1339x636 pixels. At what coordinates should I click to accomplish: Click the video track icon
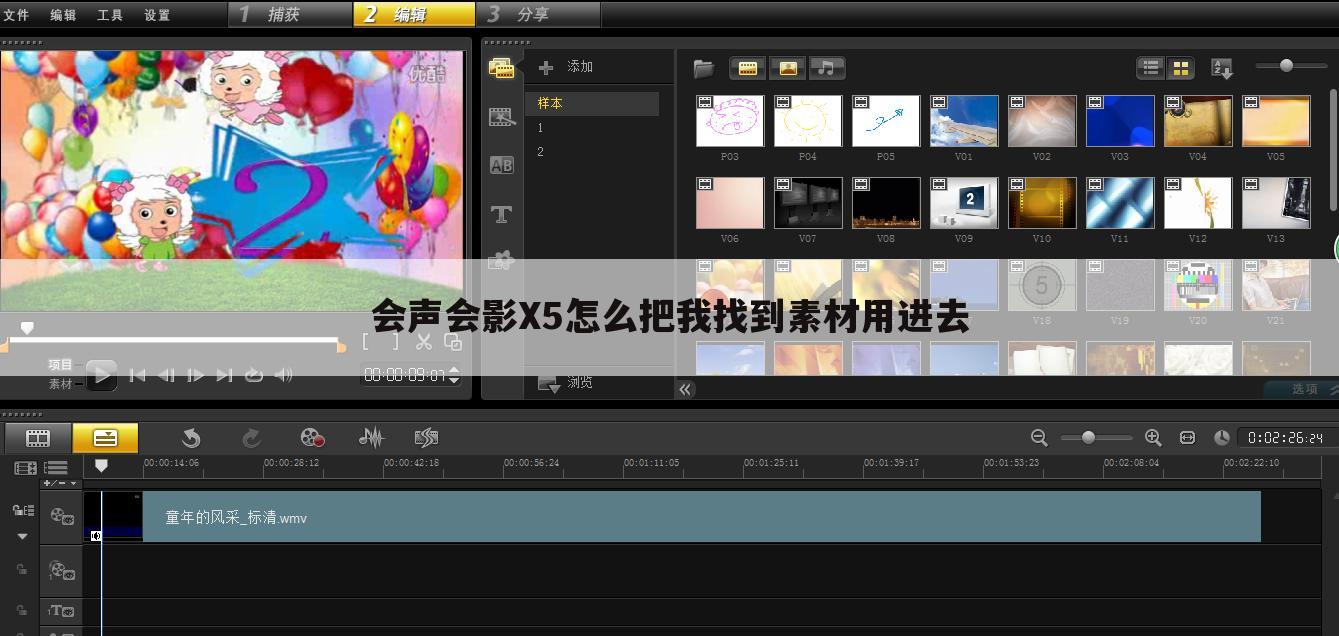[x=62, y=516]
